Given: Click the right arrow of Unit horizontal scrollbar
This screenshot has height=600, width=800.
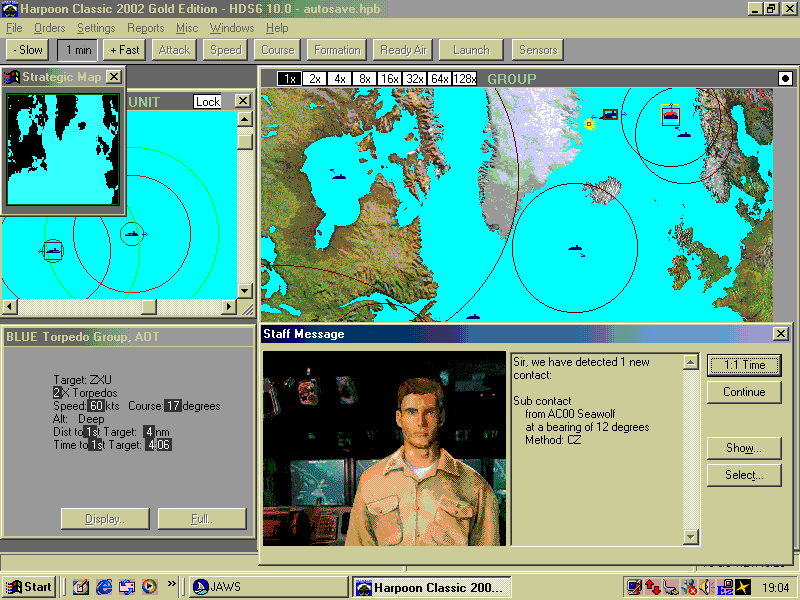Looking at the screenshot, I should coord(229,306).
